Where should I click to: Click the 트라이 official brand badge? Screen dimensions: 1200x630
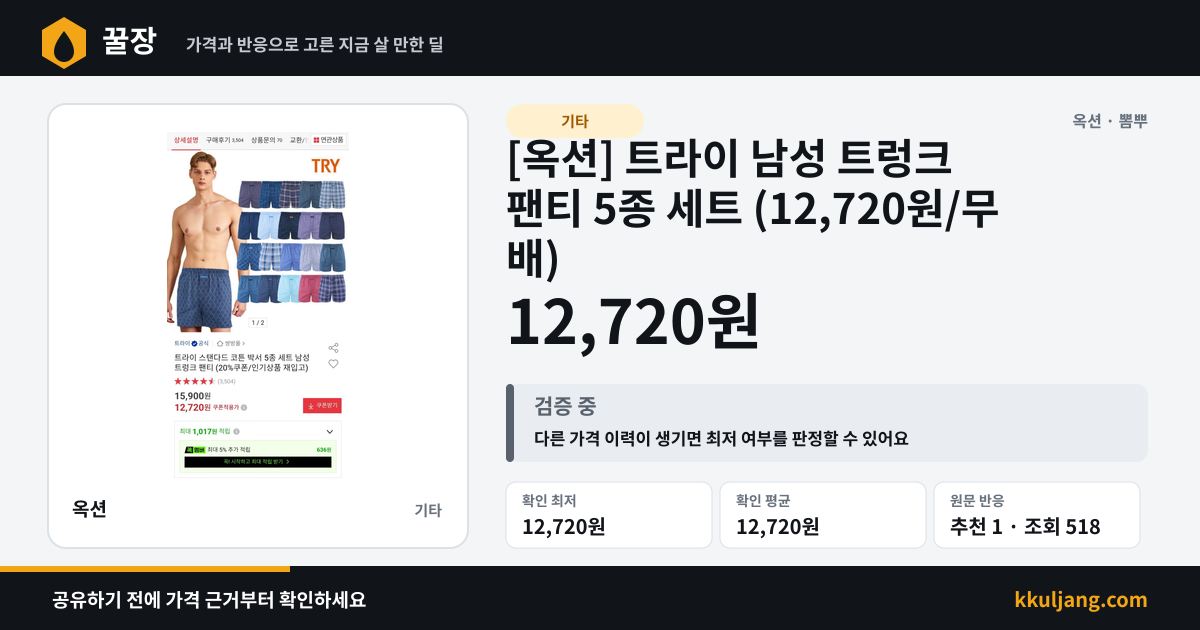(x=191, y=343)
